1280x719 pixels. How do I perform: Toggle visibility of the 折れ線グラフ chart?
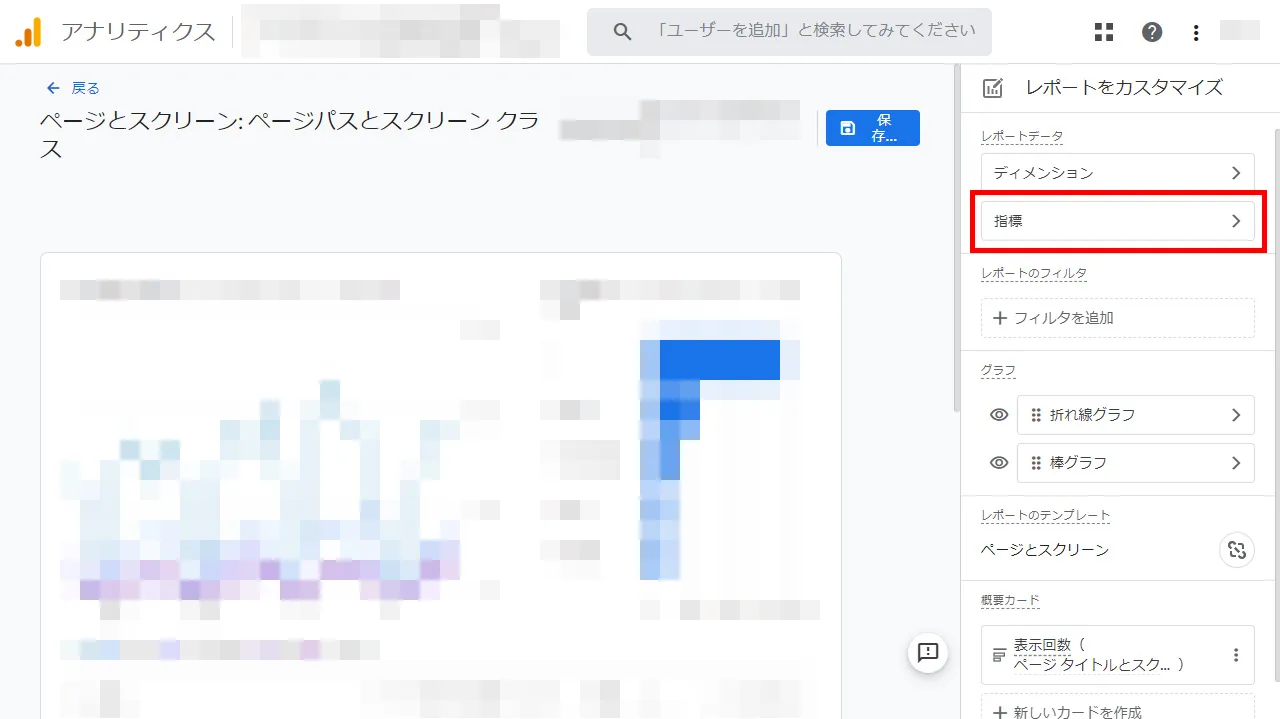click(x=997, y=414)
